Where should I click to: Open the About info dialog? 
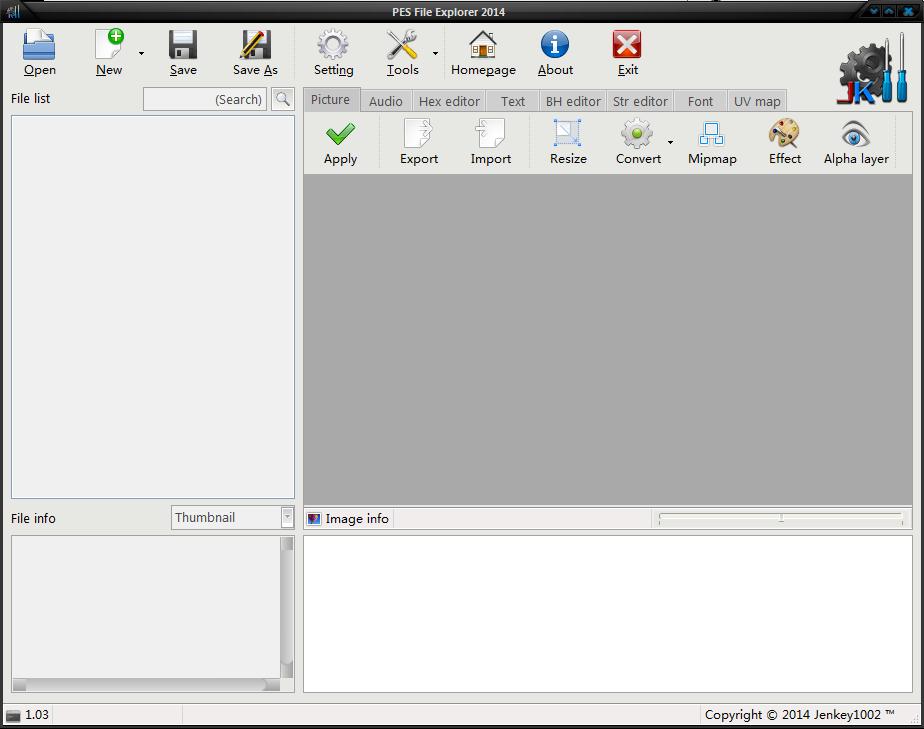pyautogui.click(x=555, y=53)
